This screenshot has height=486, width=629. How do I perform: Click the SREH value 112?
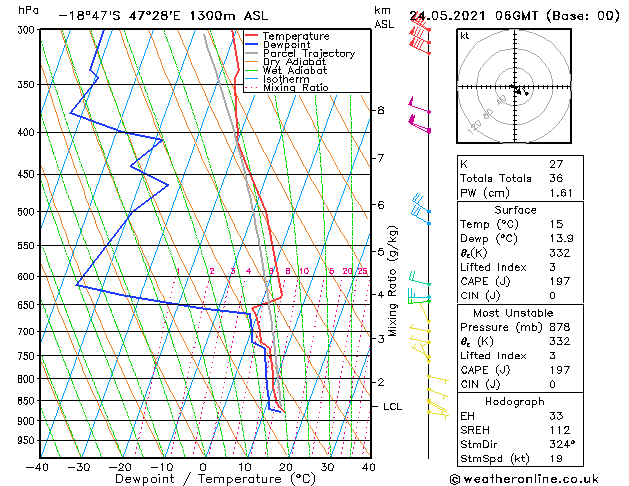point(560,430)
